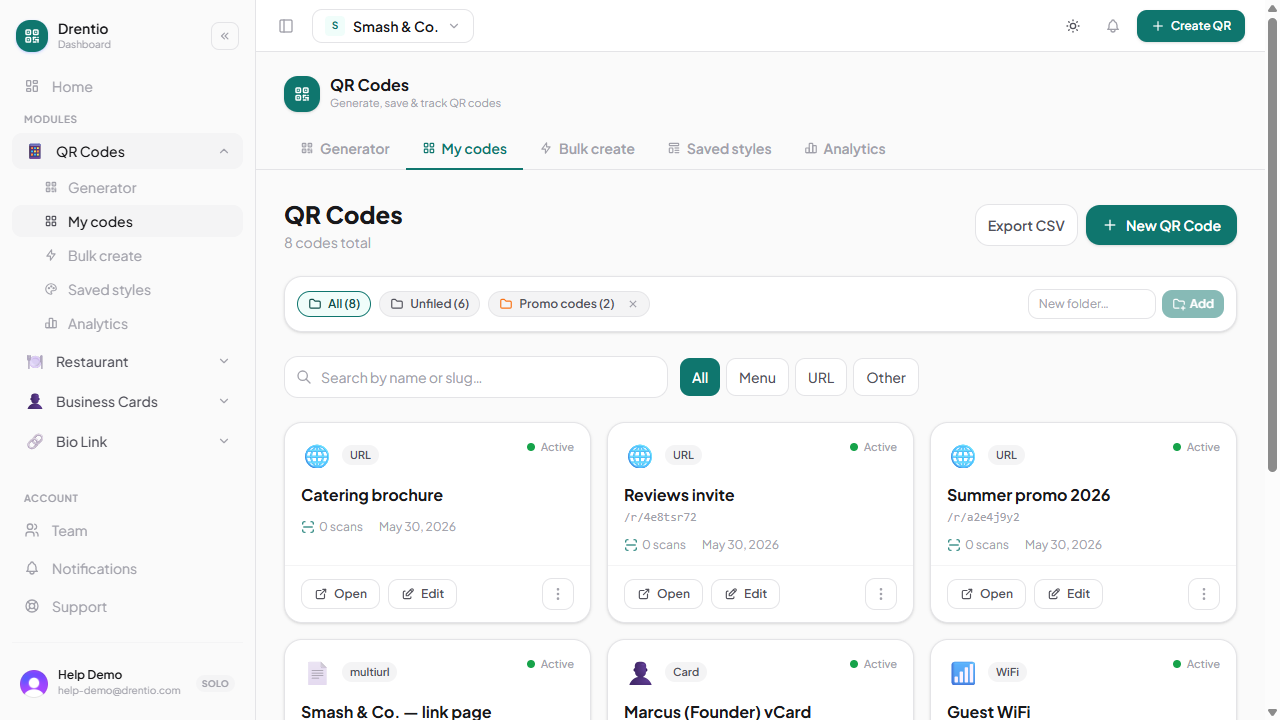Select the Unfiled (6) folder chip
Screen dimensions: 1280x720
coord(429,304)
